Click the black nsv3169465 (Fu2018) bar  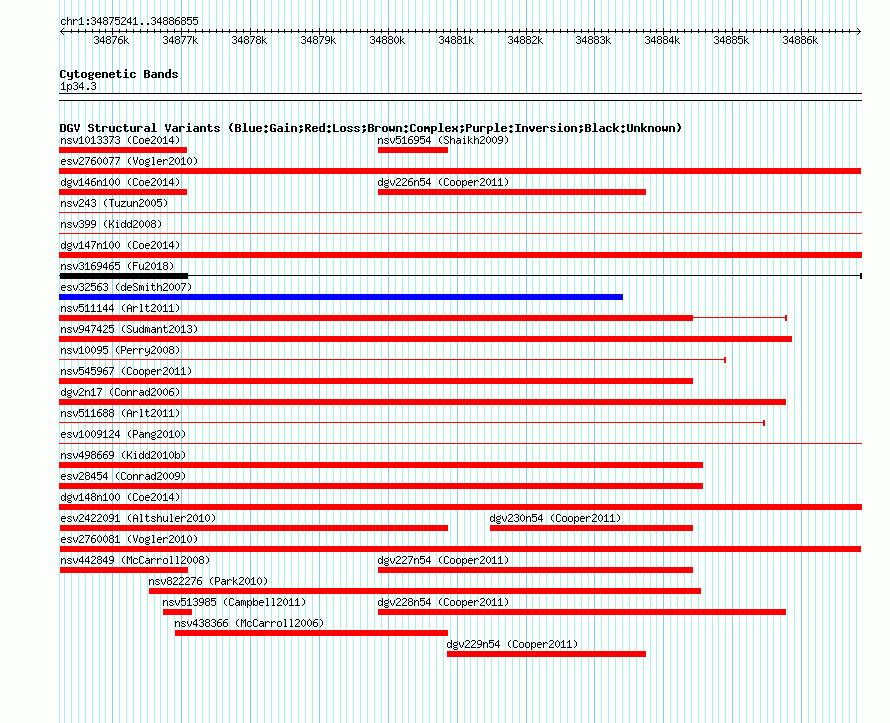(123, 276)
